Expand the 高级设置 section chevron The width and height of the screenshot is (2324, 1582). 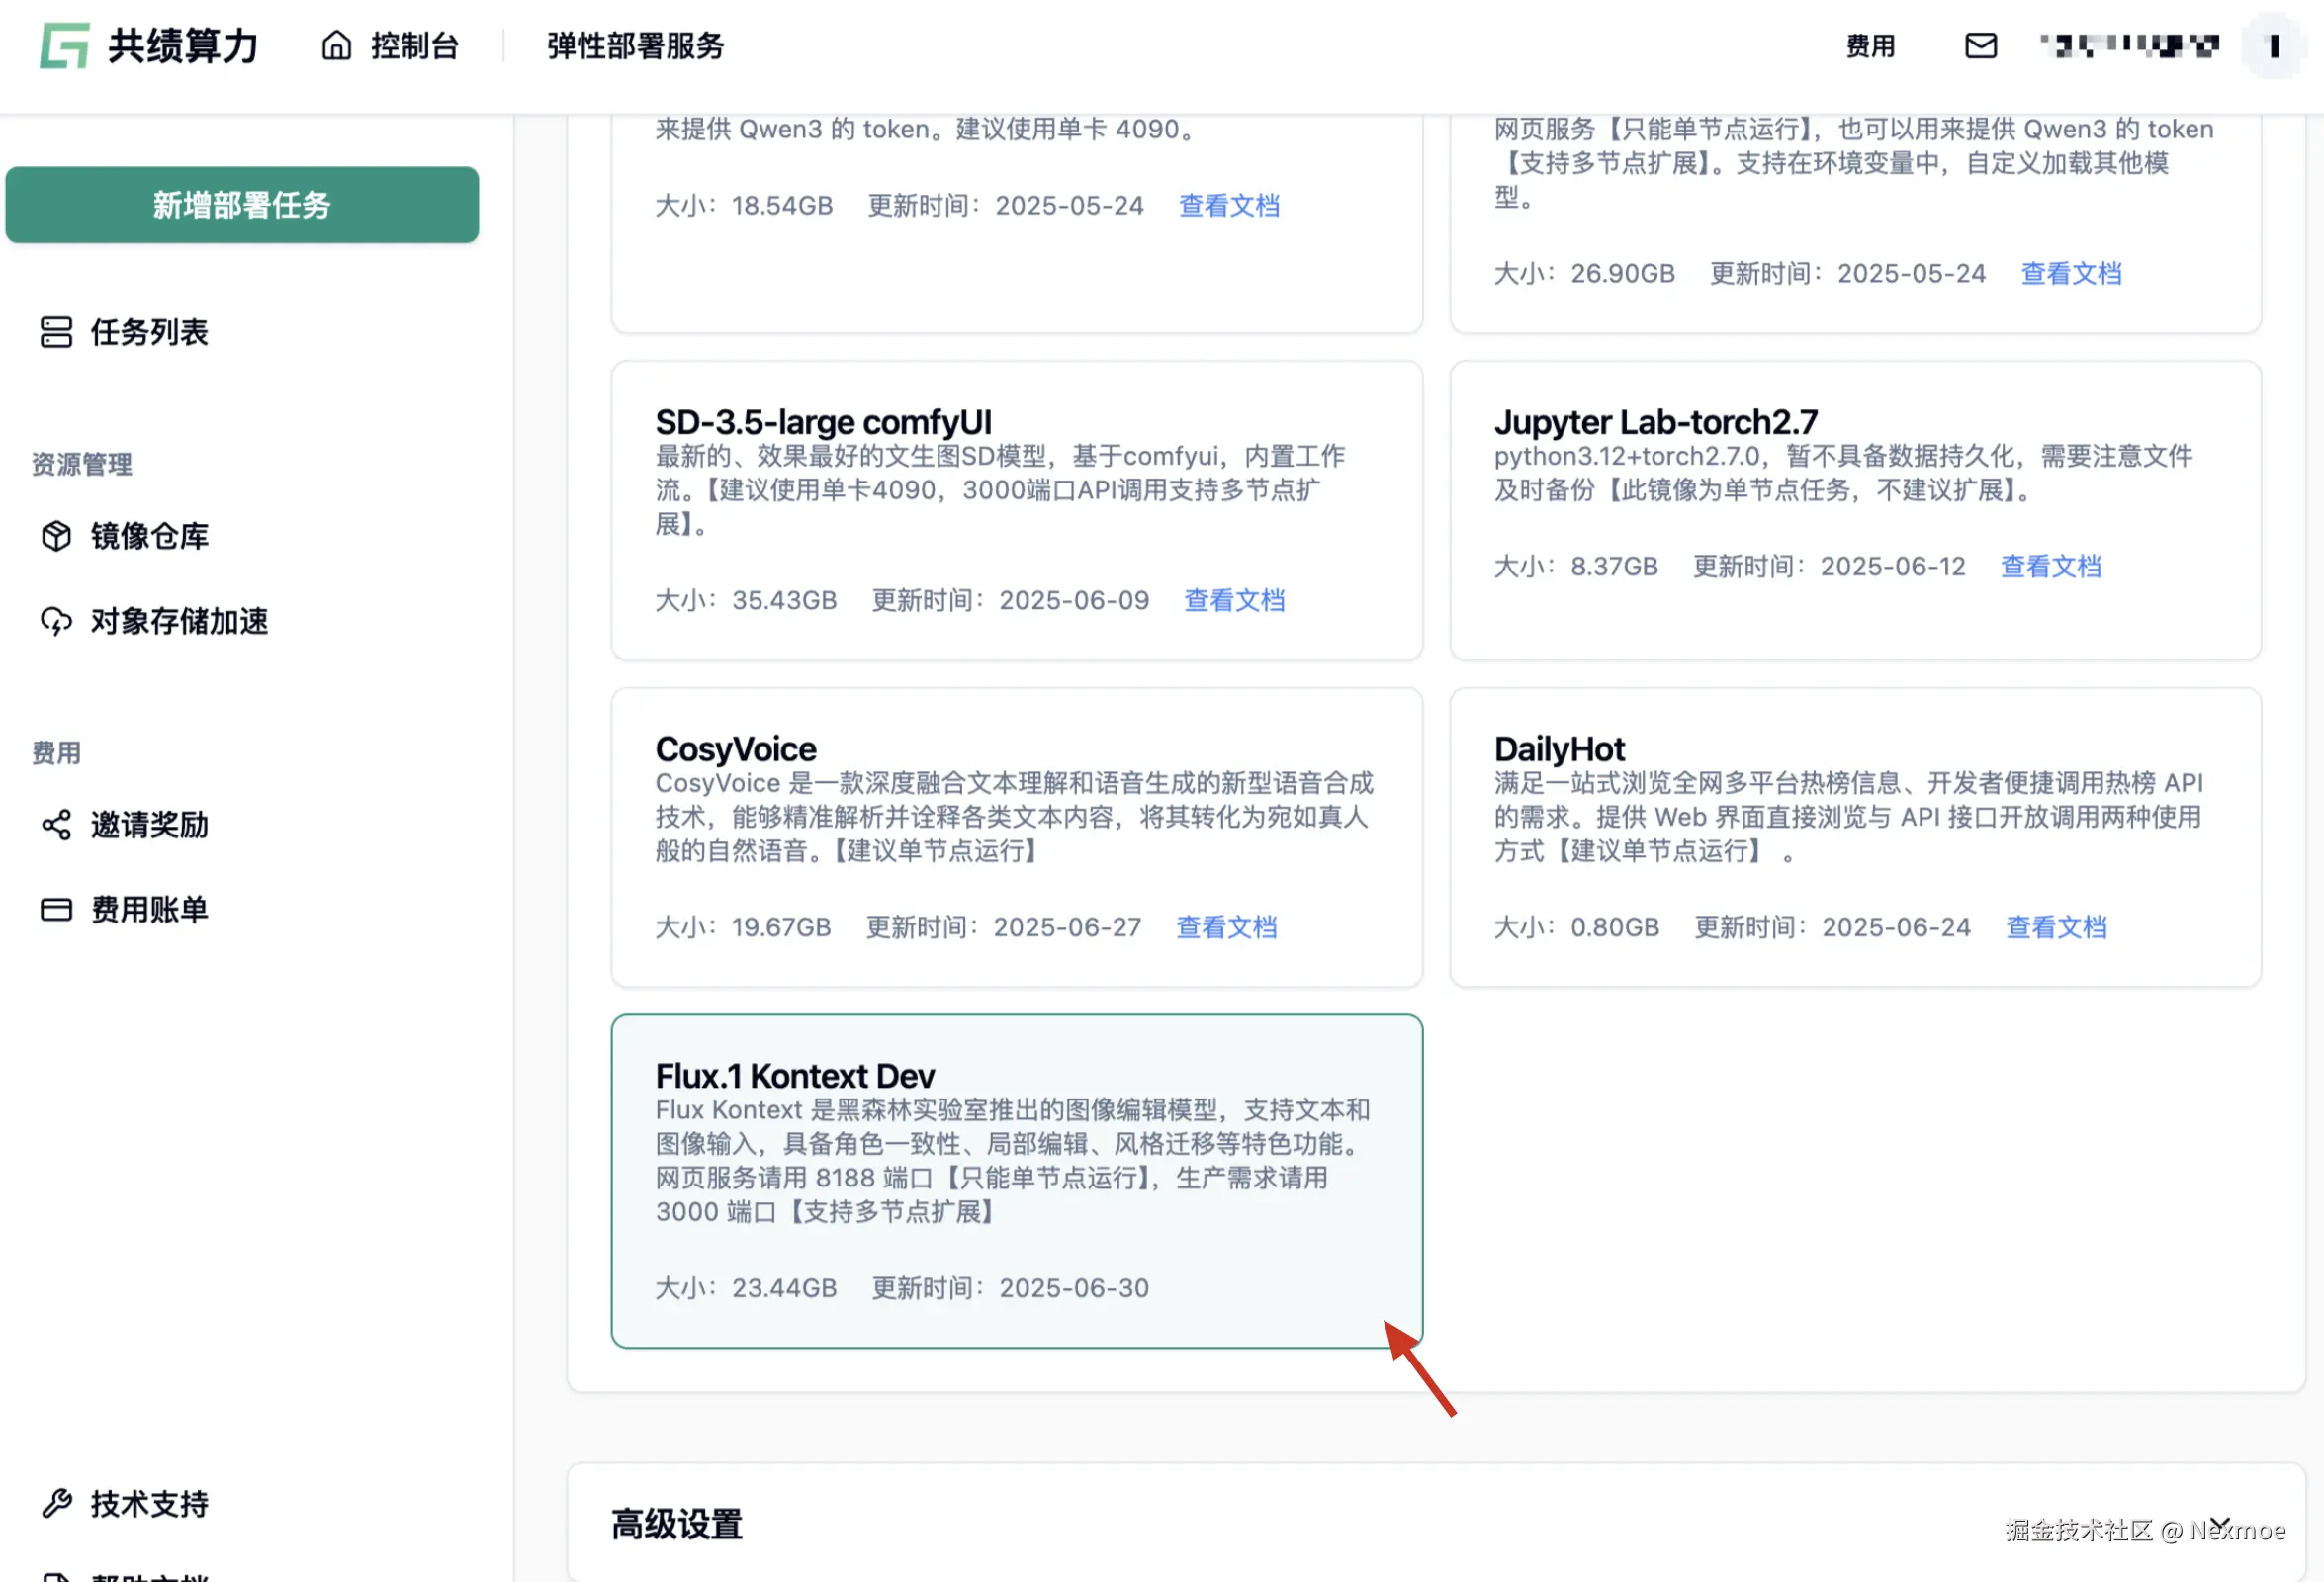coord(2219,1522)
